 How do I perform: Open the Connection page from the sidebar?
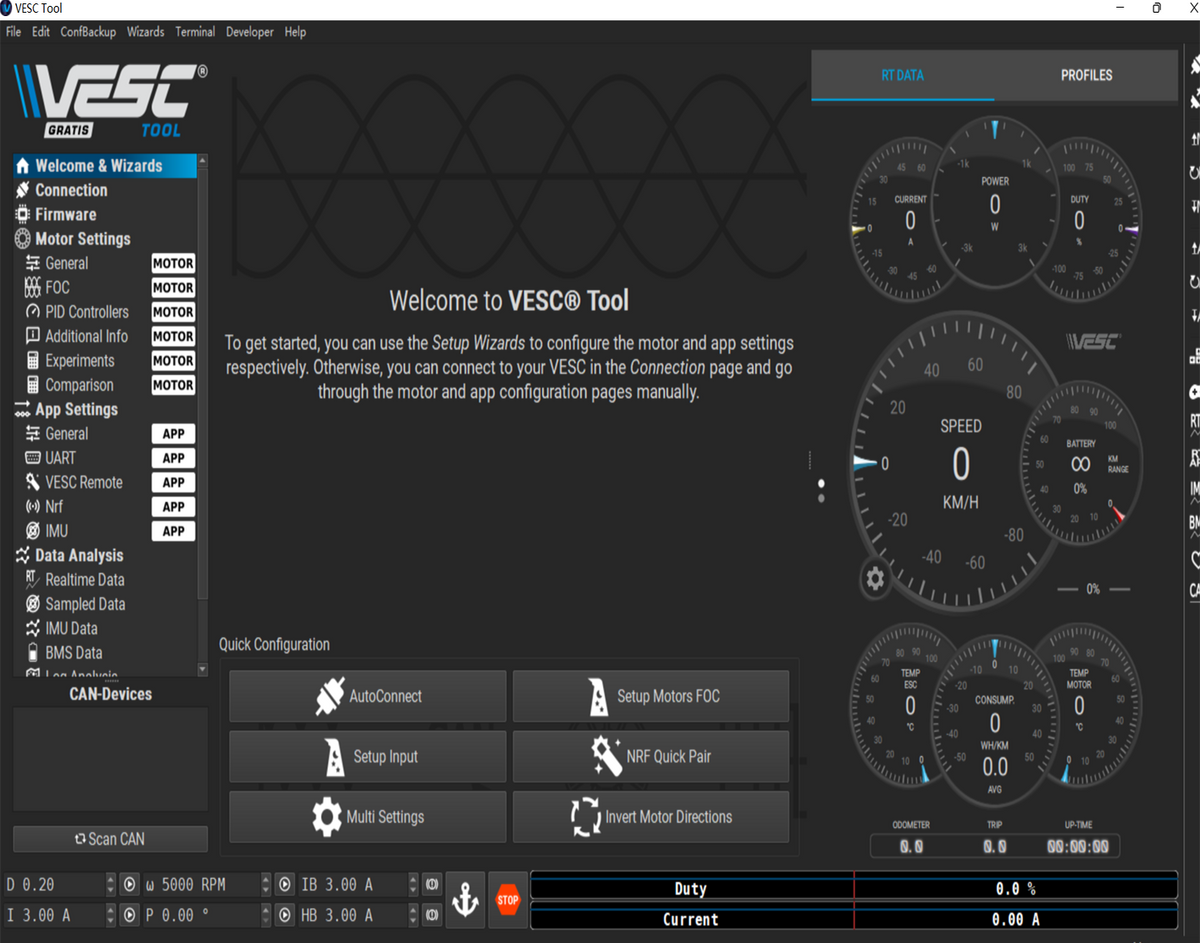[x=70, y=189]
